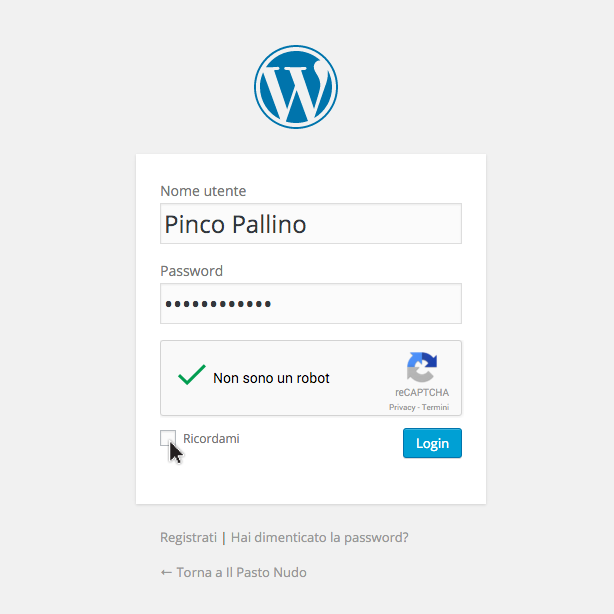The height and width of the screenshot is (614, 614).
Task: Click the word Pallino in username field
Action: pos(269,224)
